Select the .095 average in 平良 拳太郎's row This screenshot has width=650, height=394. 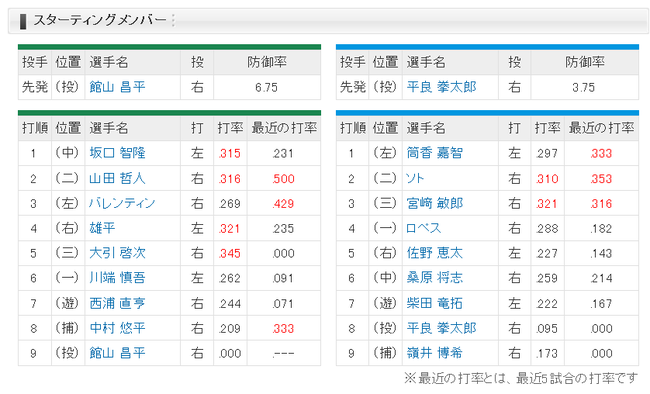click(547, 328)
